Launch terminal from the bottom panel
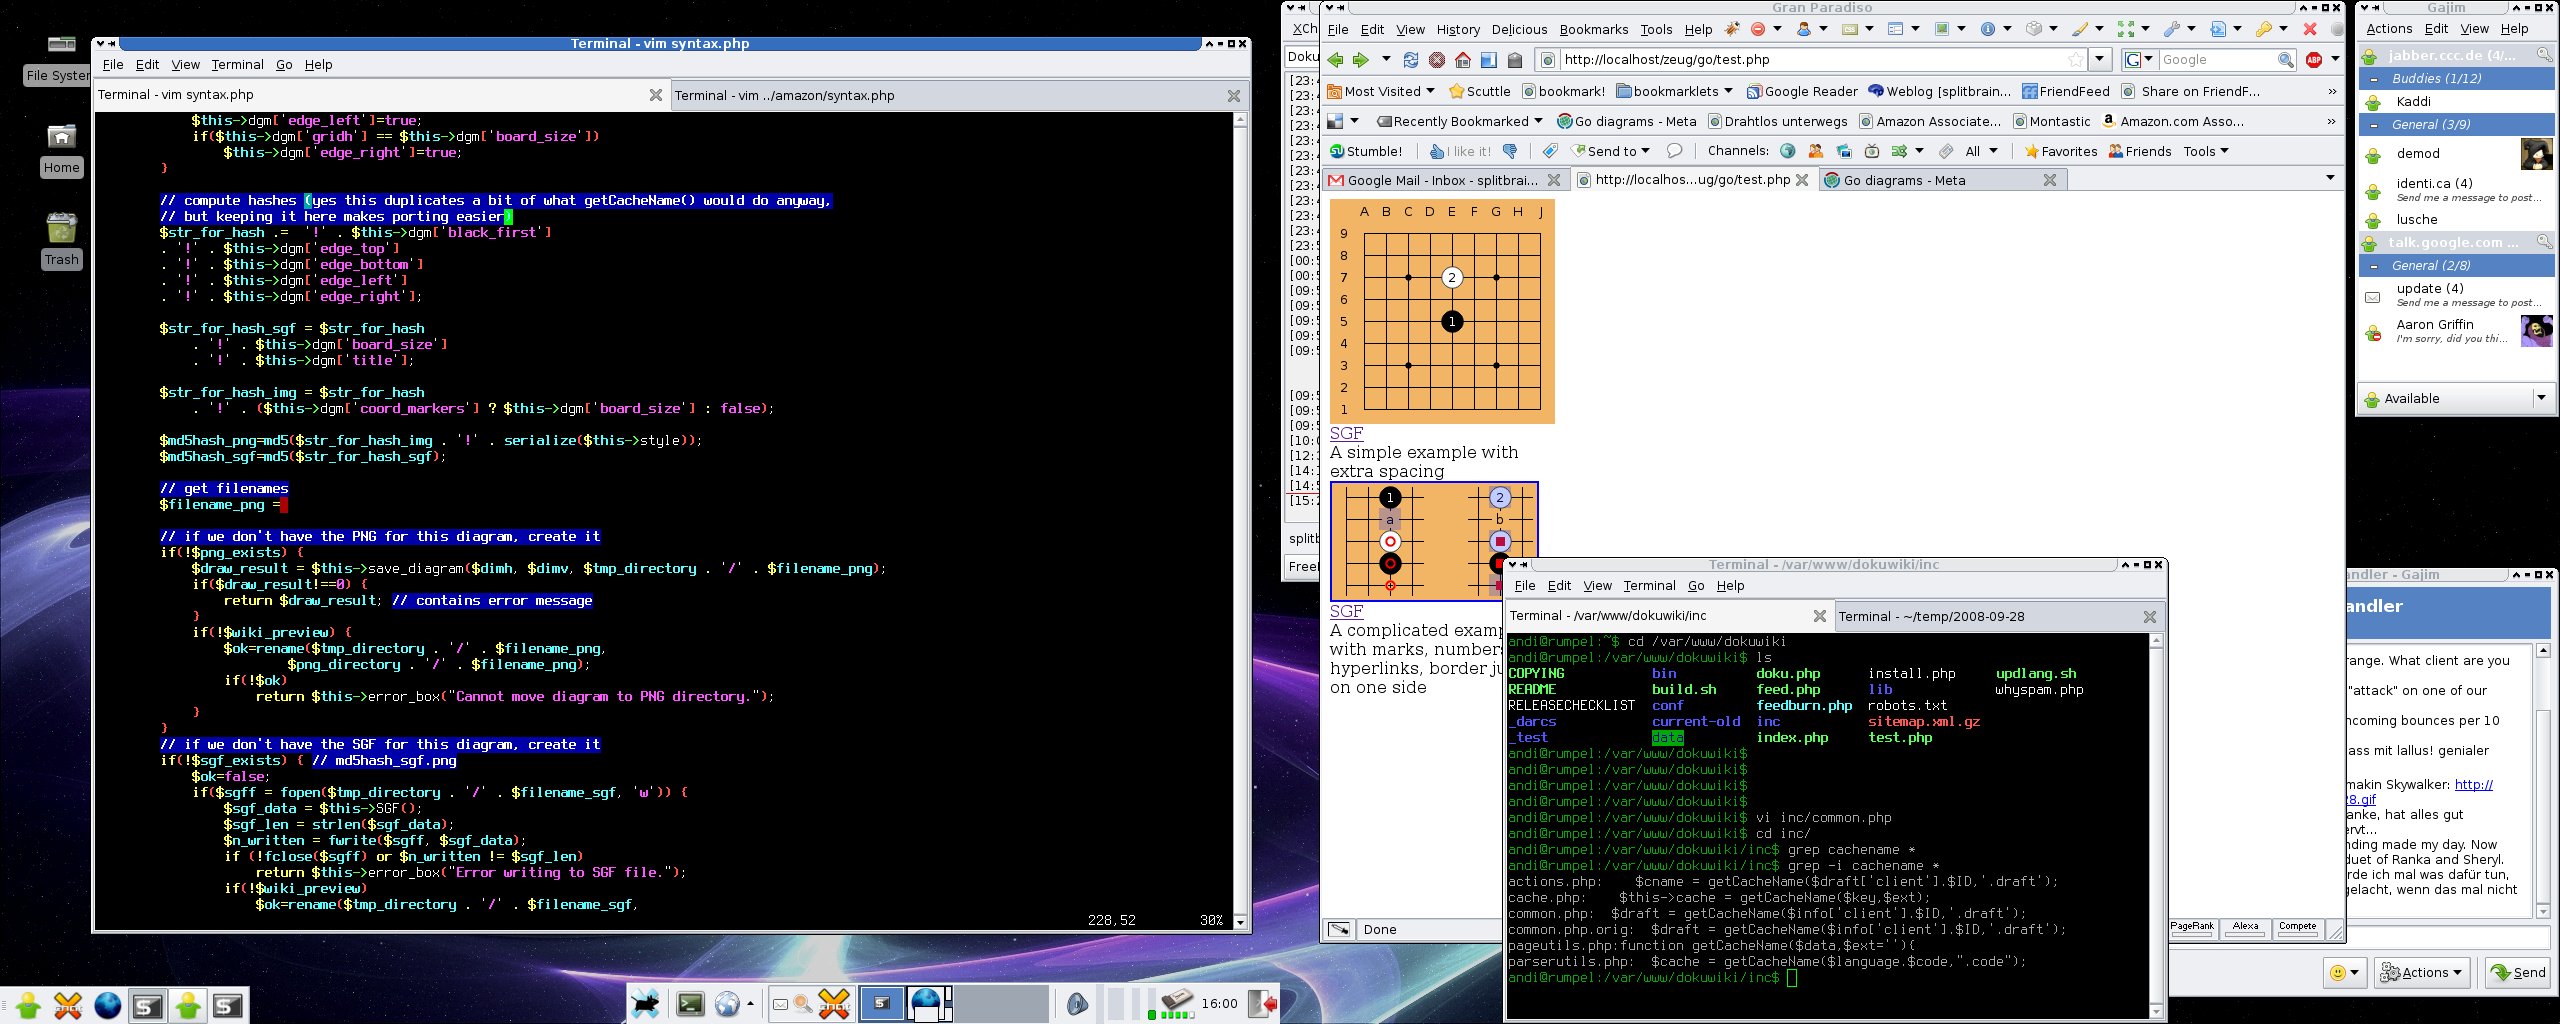Viewport: 2560px width, 1024px height. [x=690, y=1003]
